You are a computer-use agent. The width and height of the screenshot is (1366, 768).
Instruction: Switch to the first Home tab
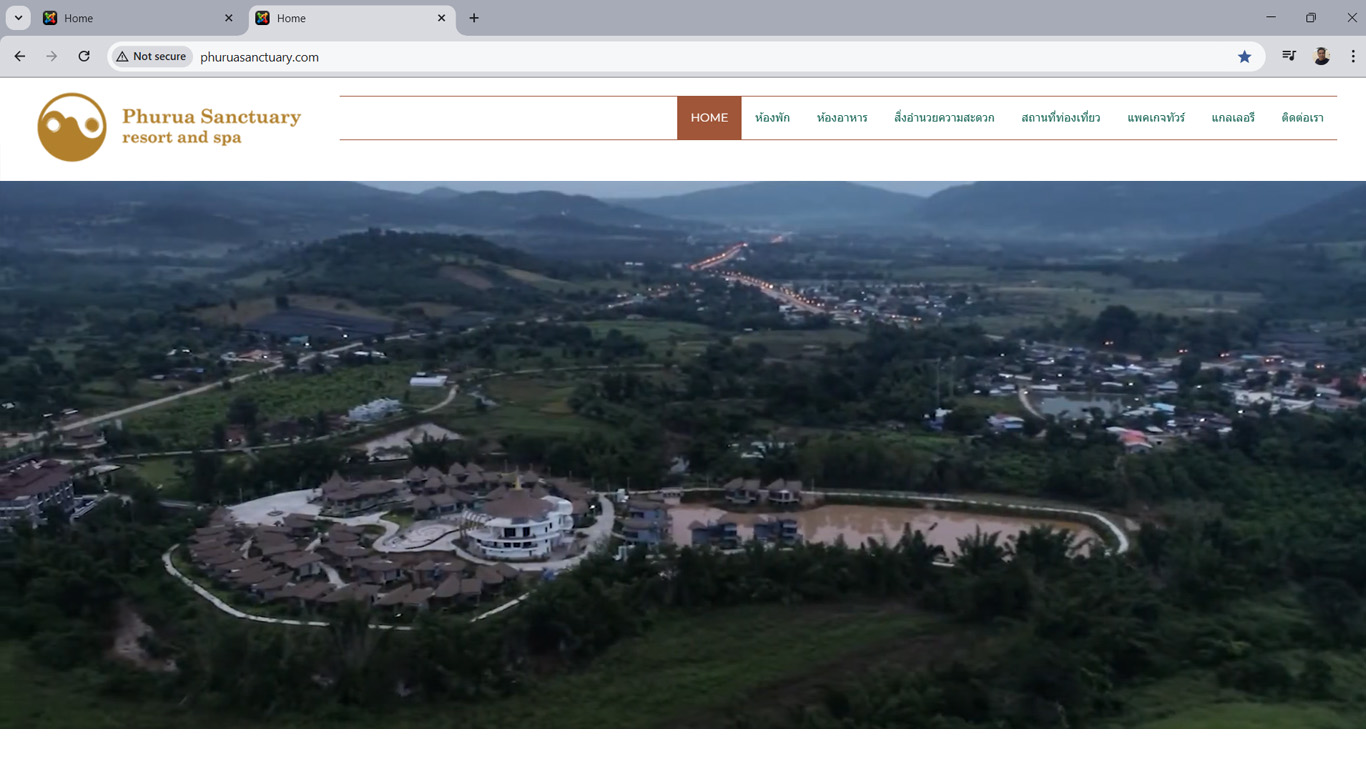tap(130, 18)
